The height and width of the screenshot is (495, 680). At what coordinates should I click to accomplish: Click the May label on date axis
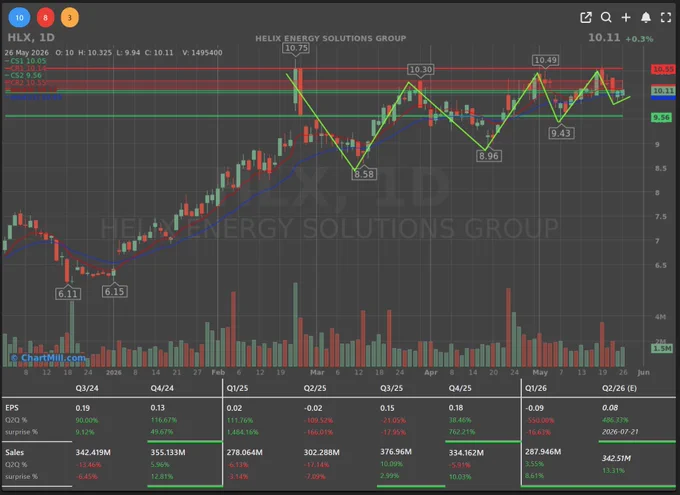(540, 373)
